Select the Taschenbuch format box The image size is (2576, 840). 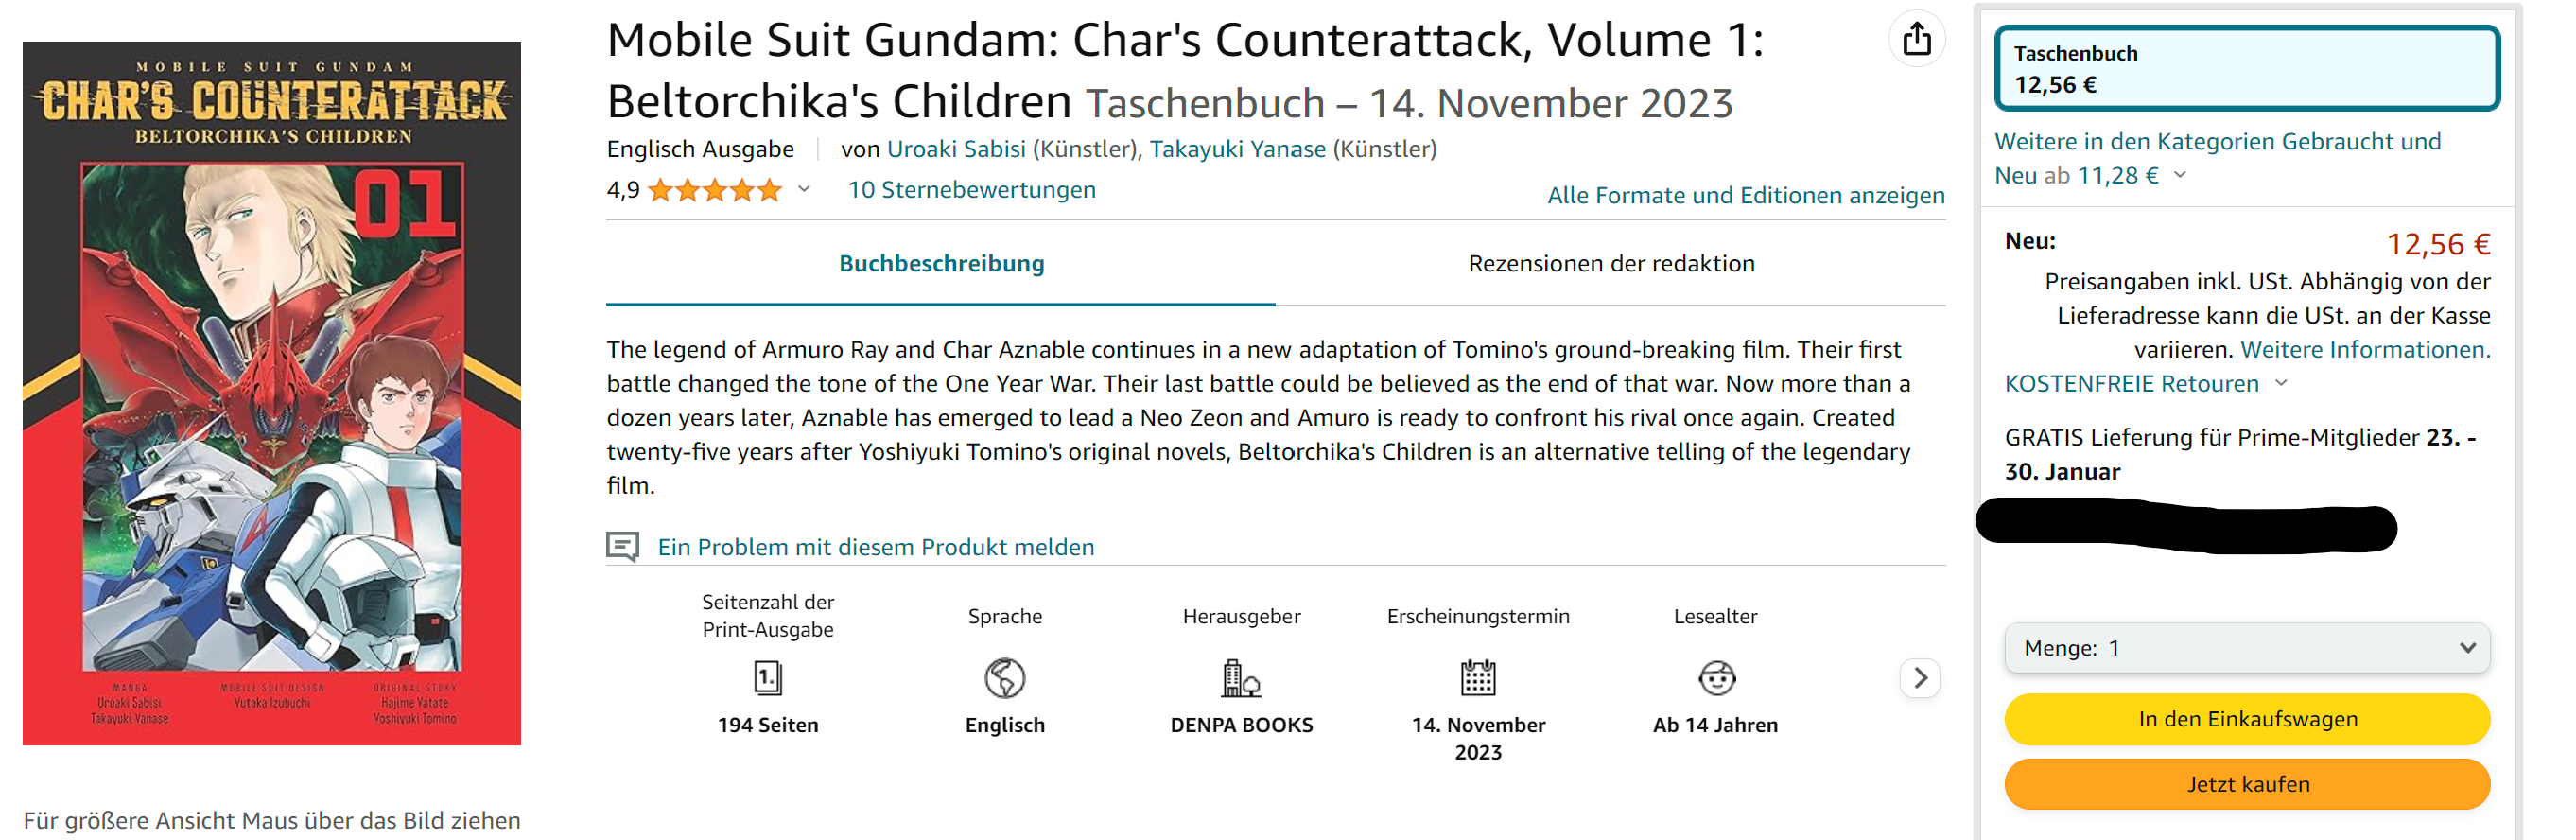coord(2246,68)
